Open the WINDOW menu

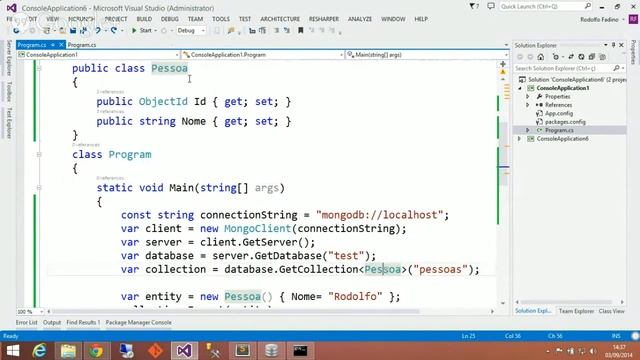(x=393, y=19)
